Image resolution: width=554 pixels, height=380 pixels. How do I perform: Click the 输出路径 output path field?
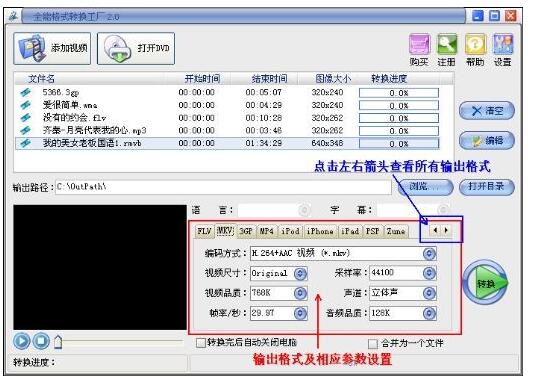(223, 187)
